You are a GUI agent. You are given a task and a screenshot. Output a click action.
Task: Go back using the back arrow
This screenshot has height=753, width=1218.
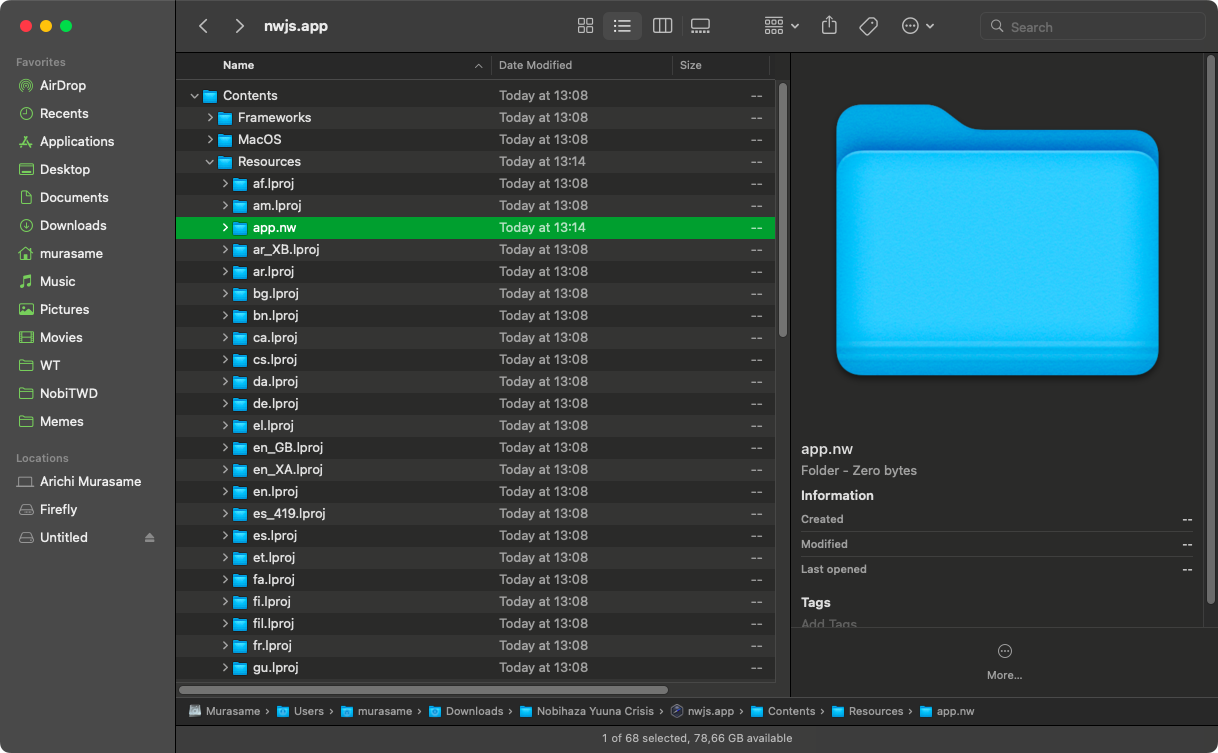coord(204,26)
